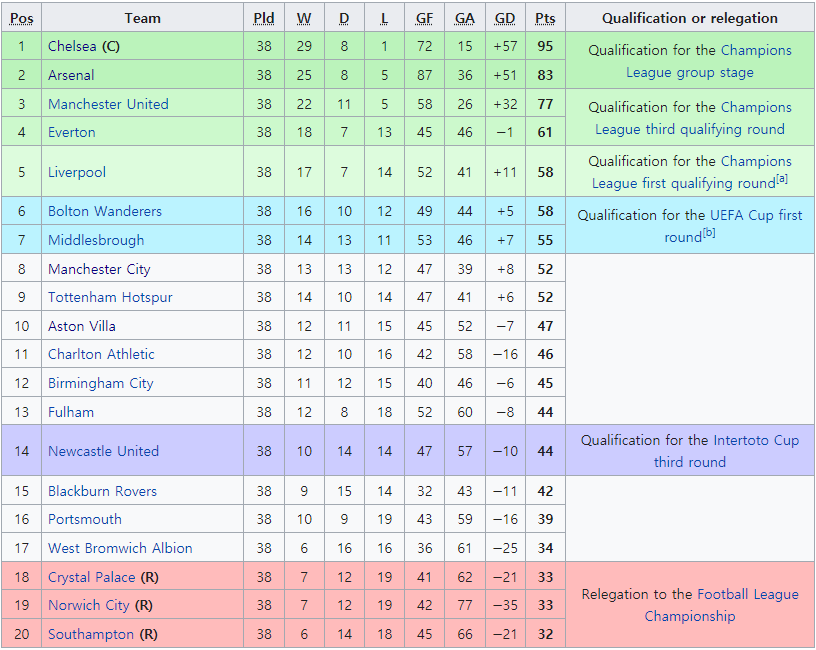Screen dimensions: 816x650
Task: Open the Charlton Athletic link
Action: [101, 354]
